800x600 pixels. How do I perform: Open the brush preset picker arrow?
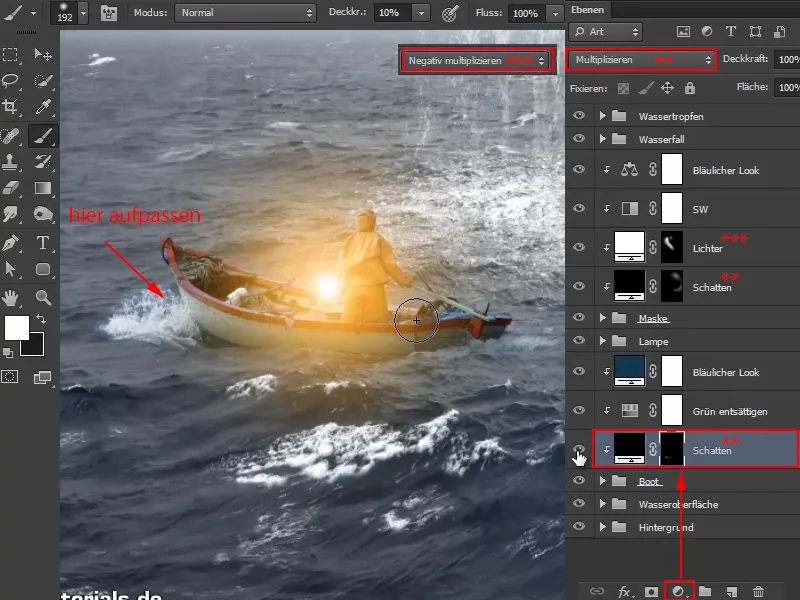(x=84, y=13)
